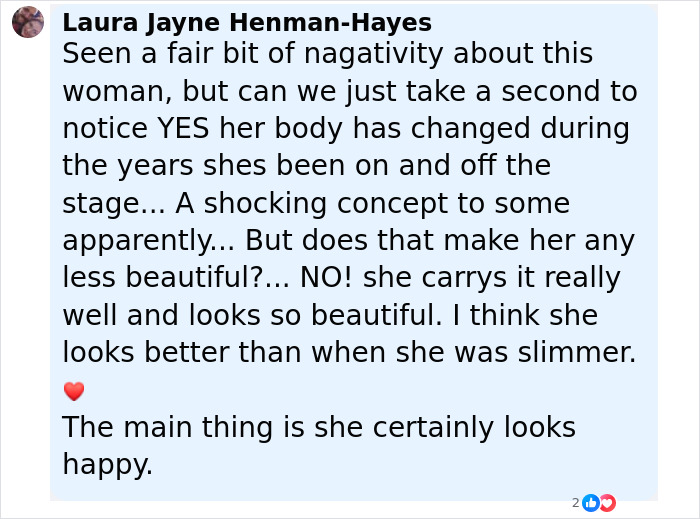Click the word "happy." ending the comment
The height and width of the screenshot is (519, 700).
point(107,464)
